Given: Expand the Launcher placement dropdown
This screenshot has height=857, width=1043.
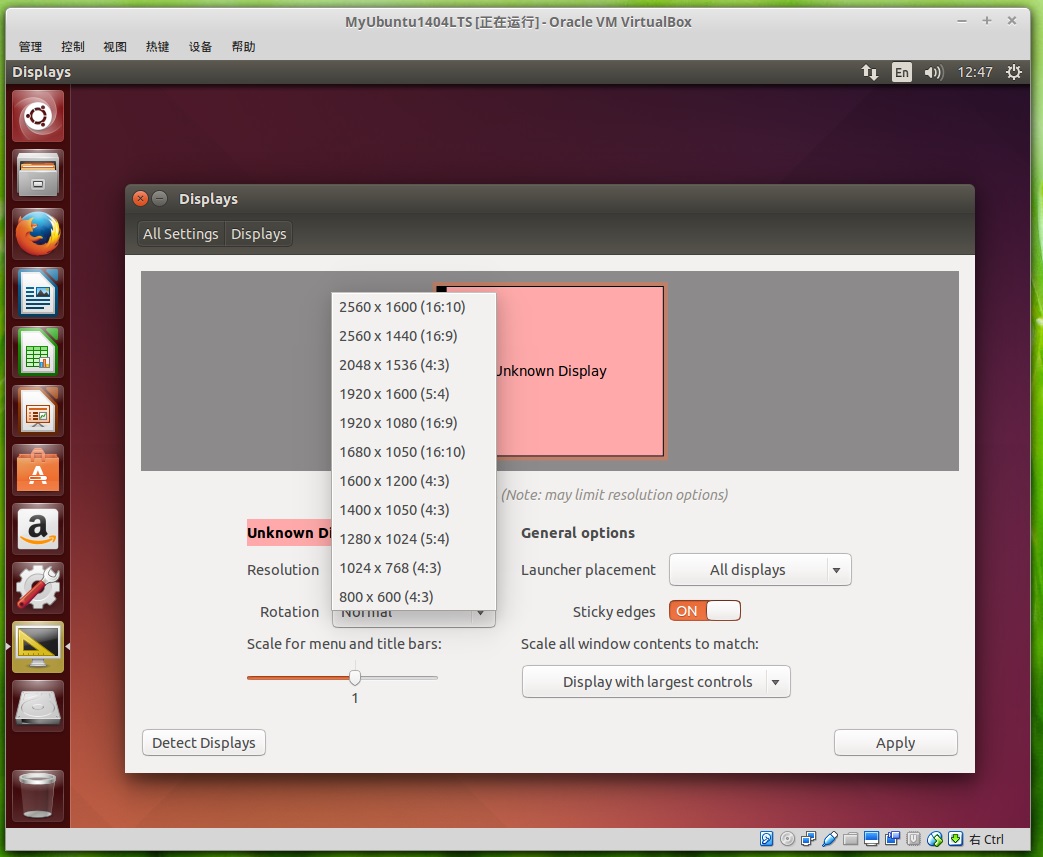Looking at the screenshot, I should pos(759,570).
